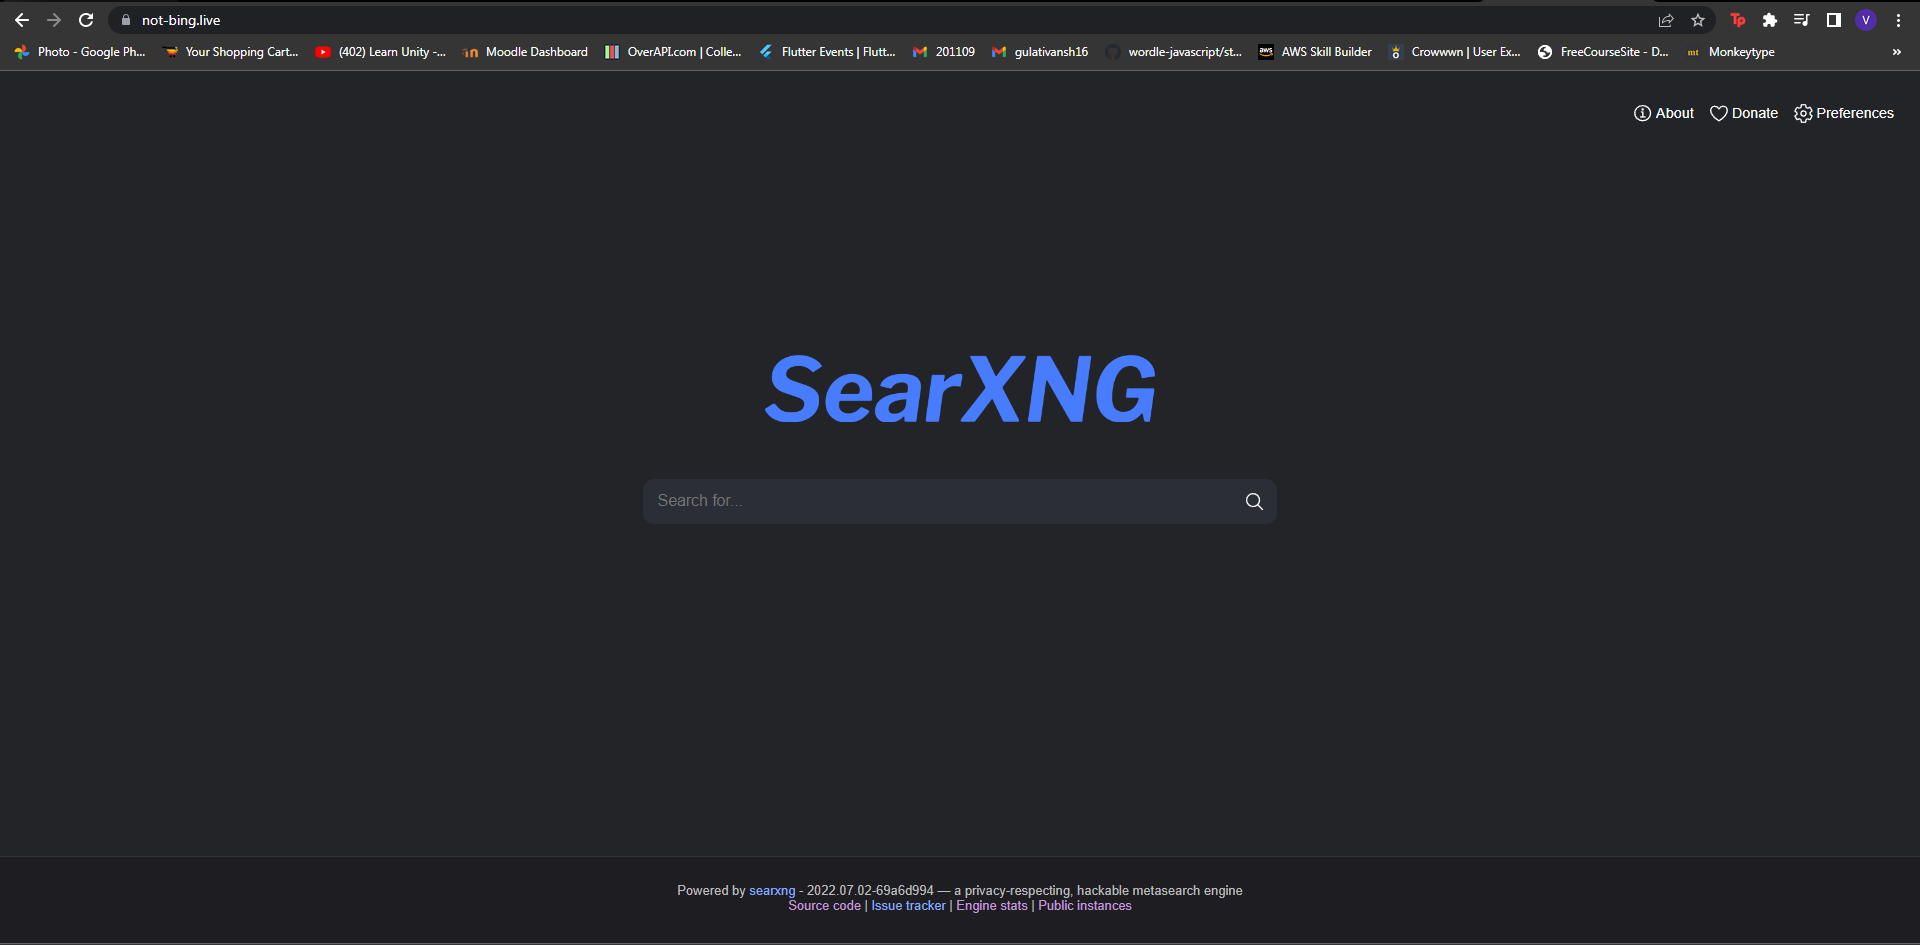Click the browser forward arrow
This screenshot has height=945, width=1920.
click(54, 20)
